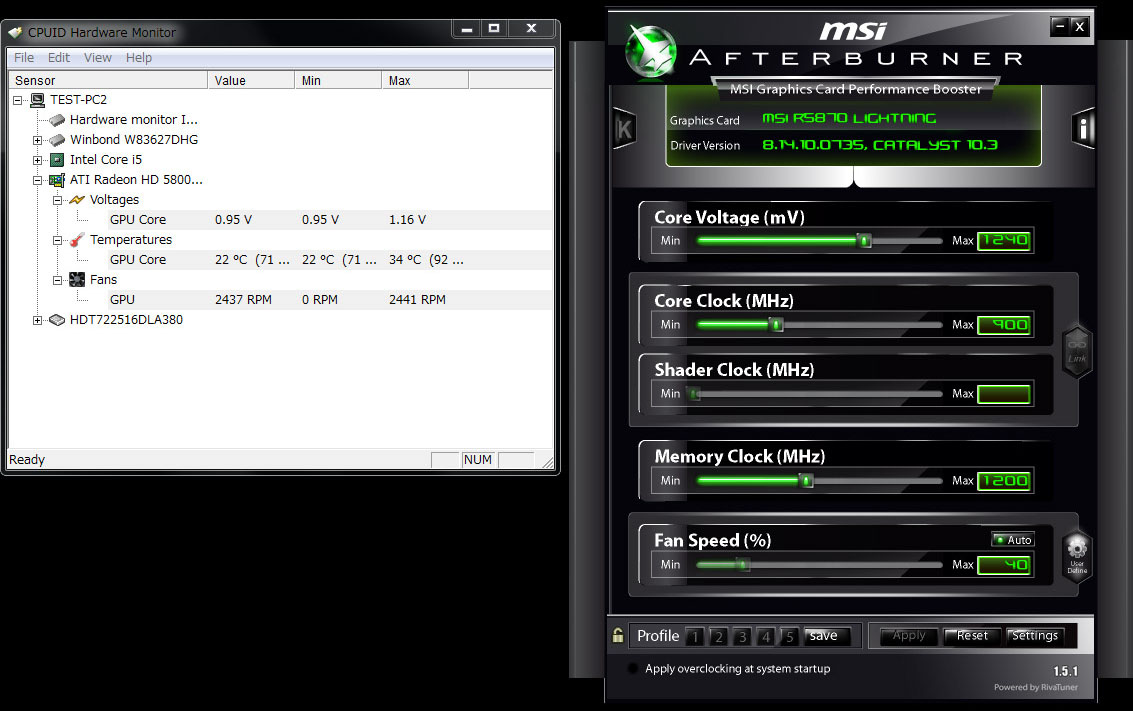This screenshot has width=1133, height=711.
Task: Open the Edit menu
Action: [x=59, y=58]
